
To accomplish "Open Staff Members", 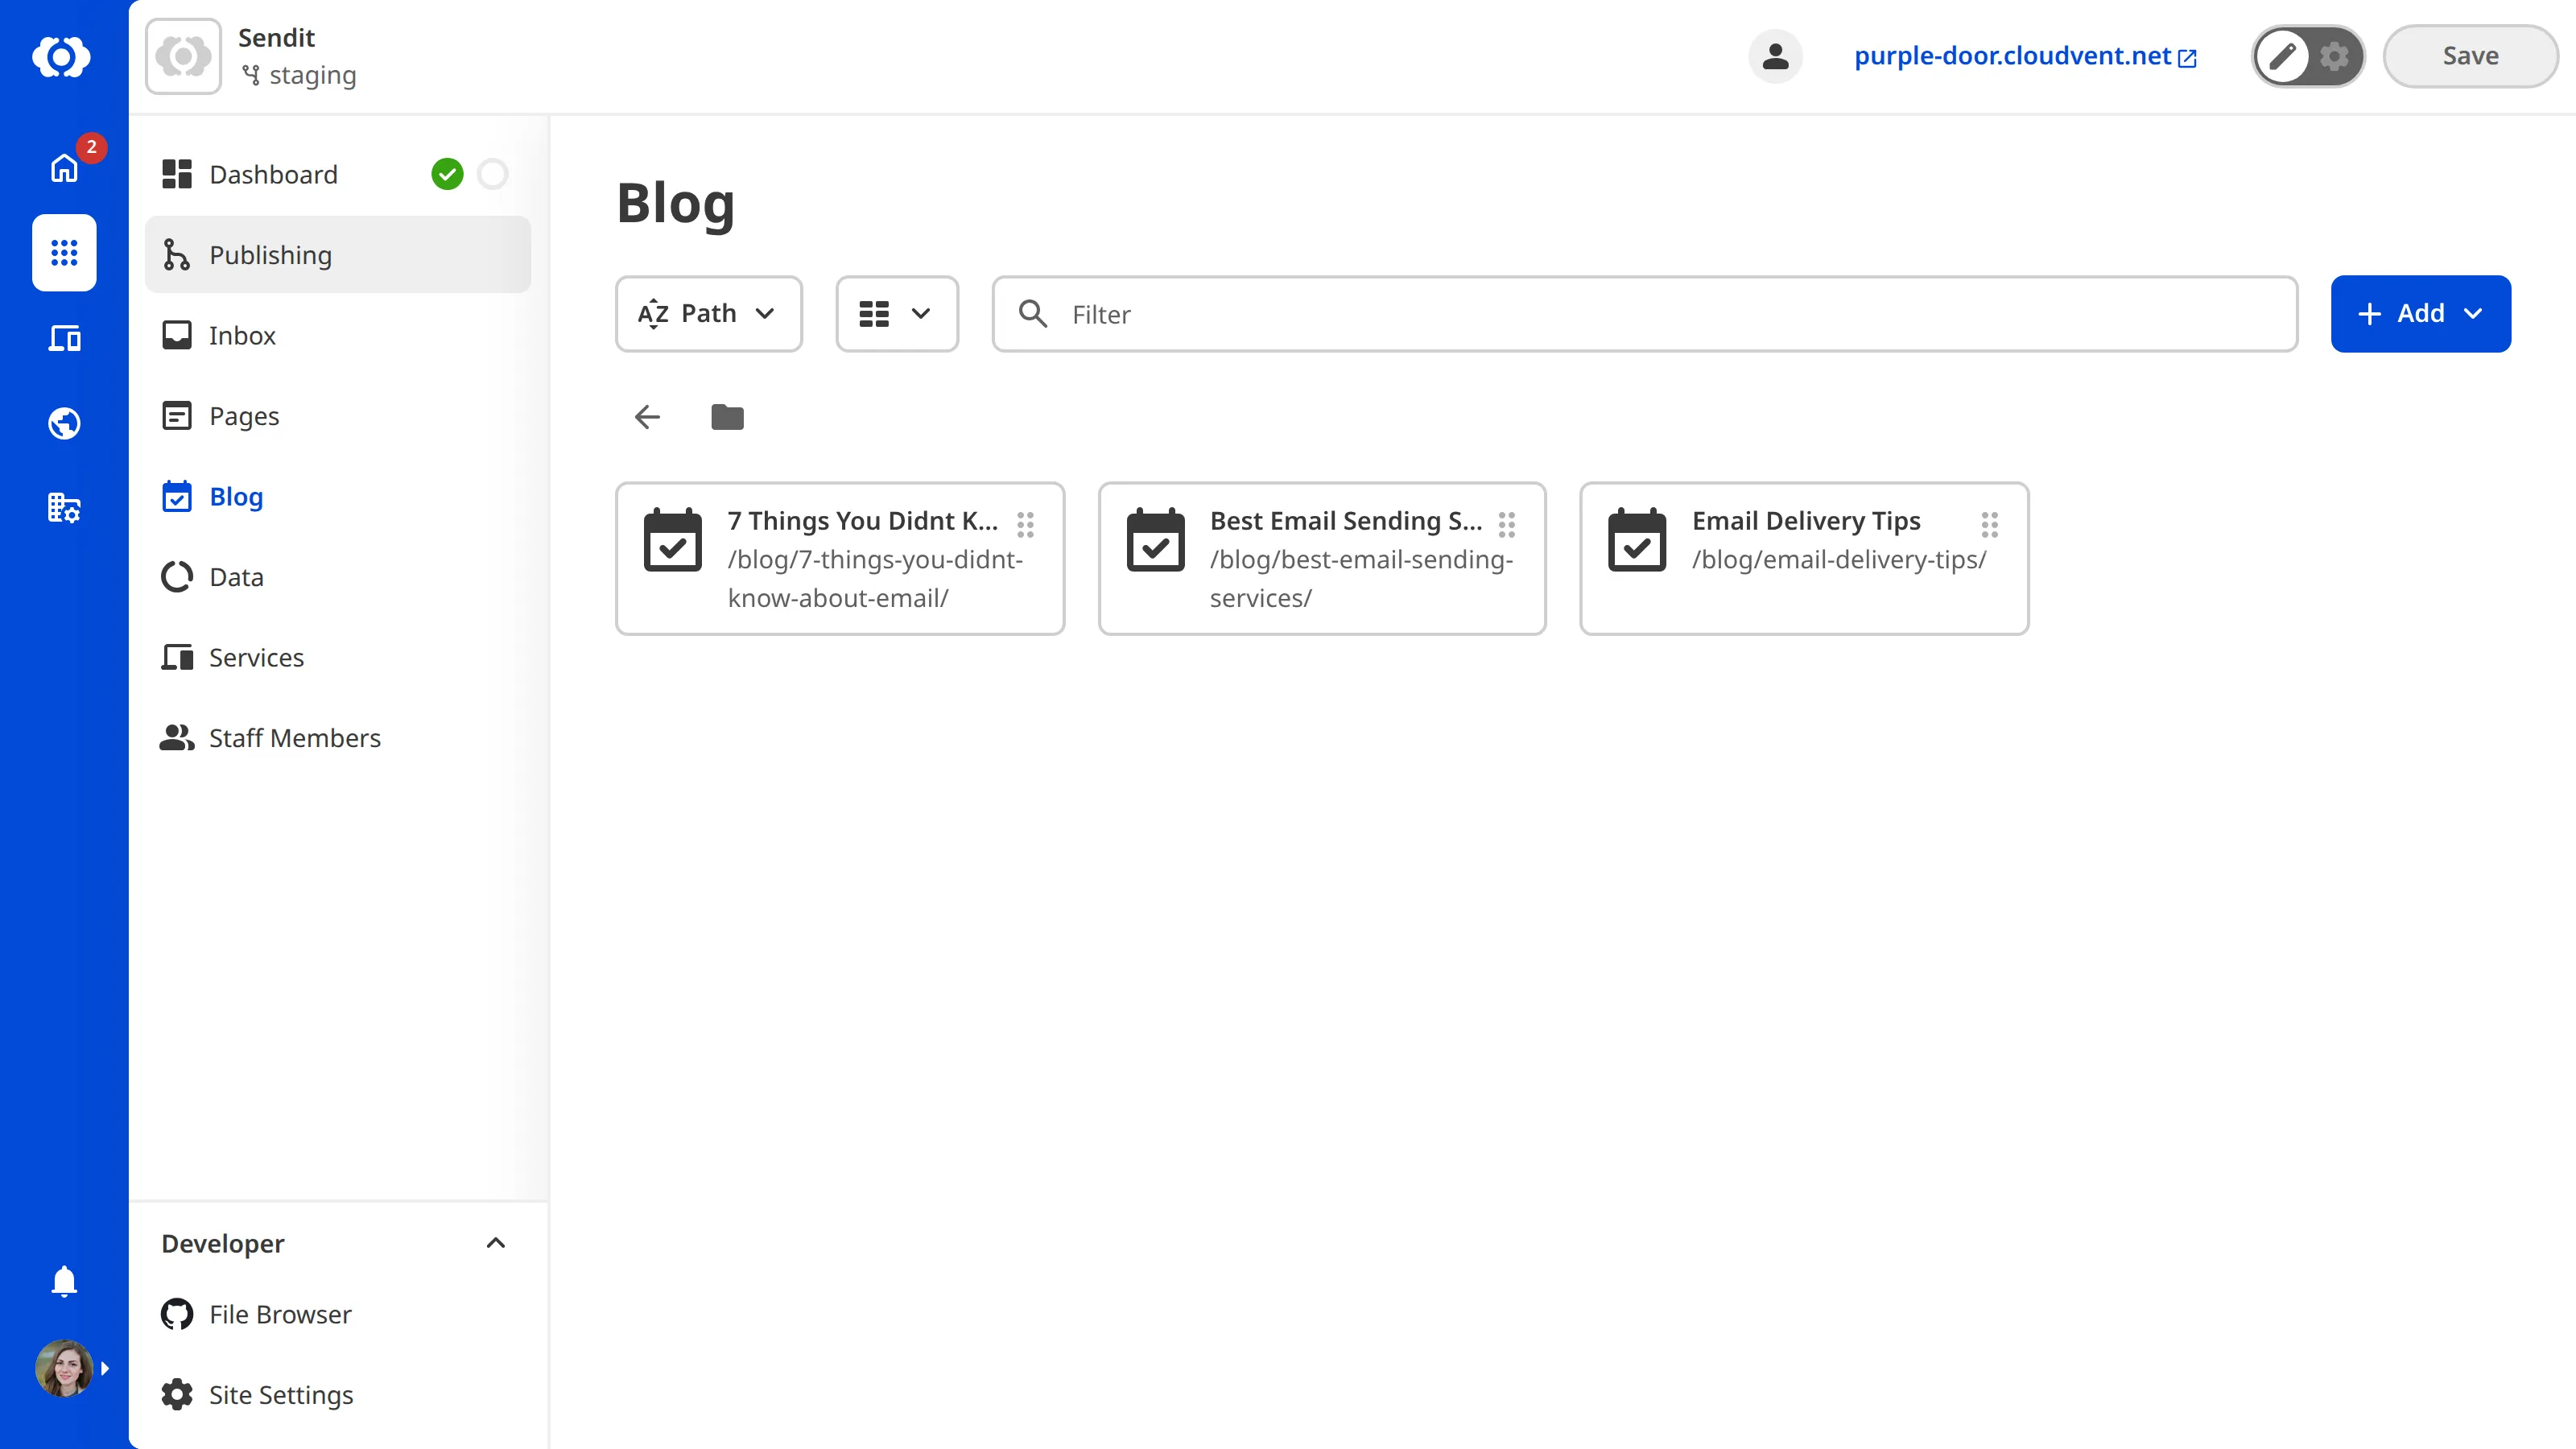I will [x=294, y=738].
